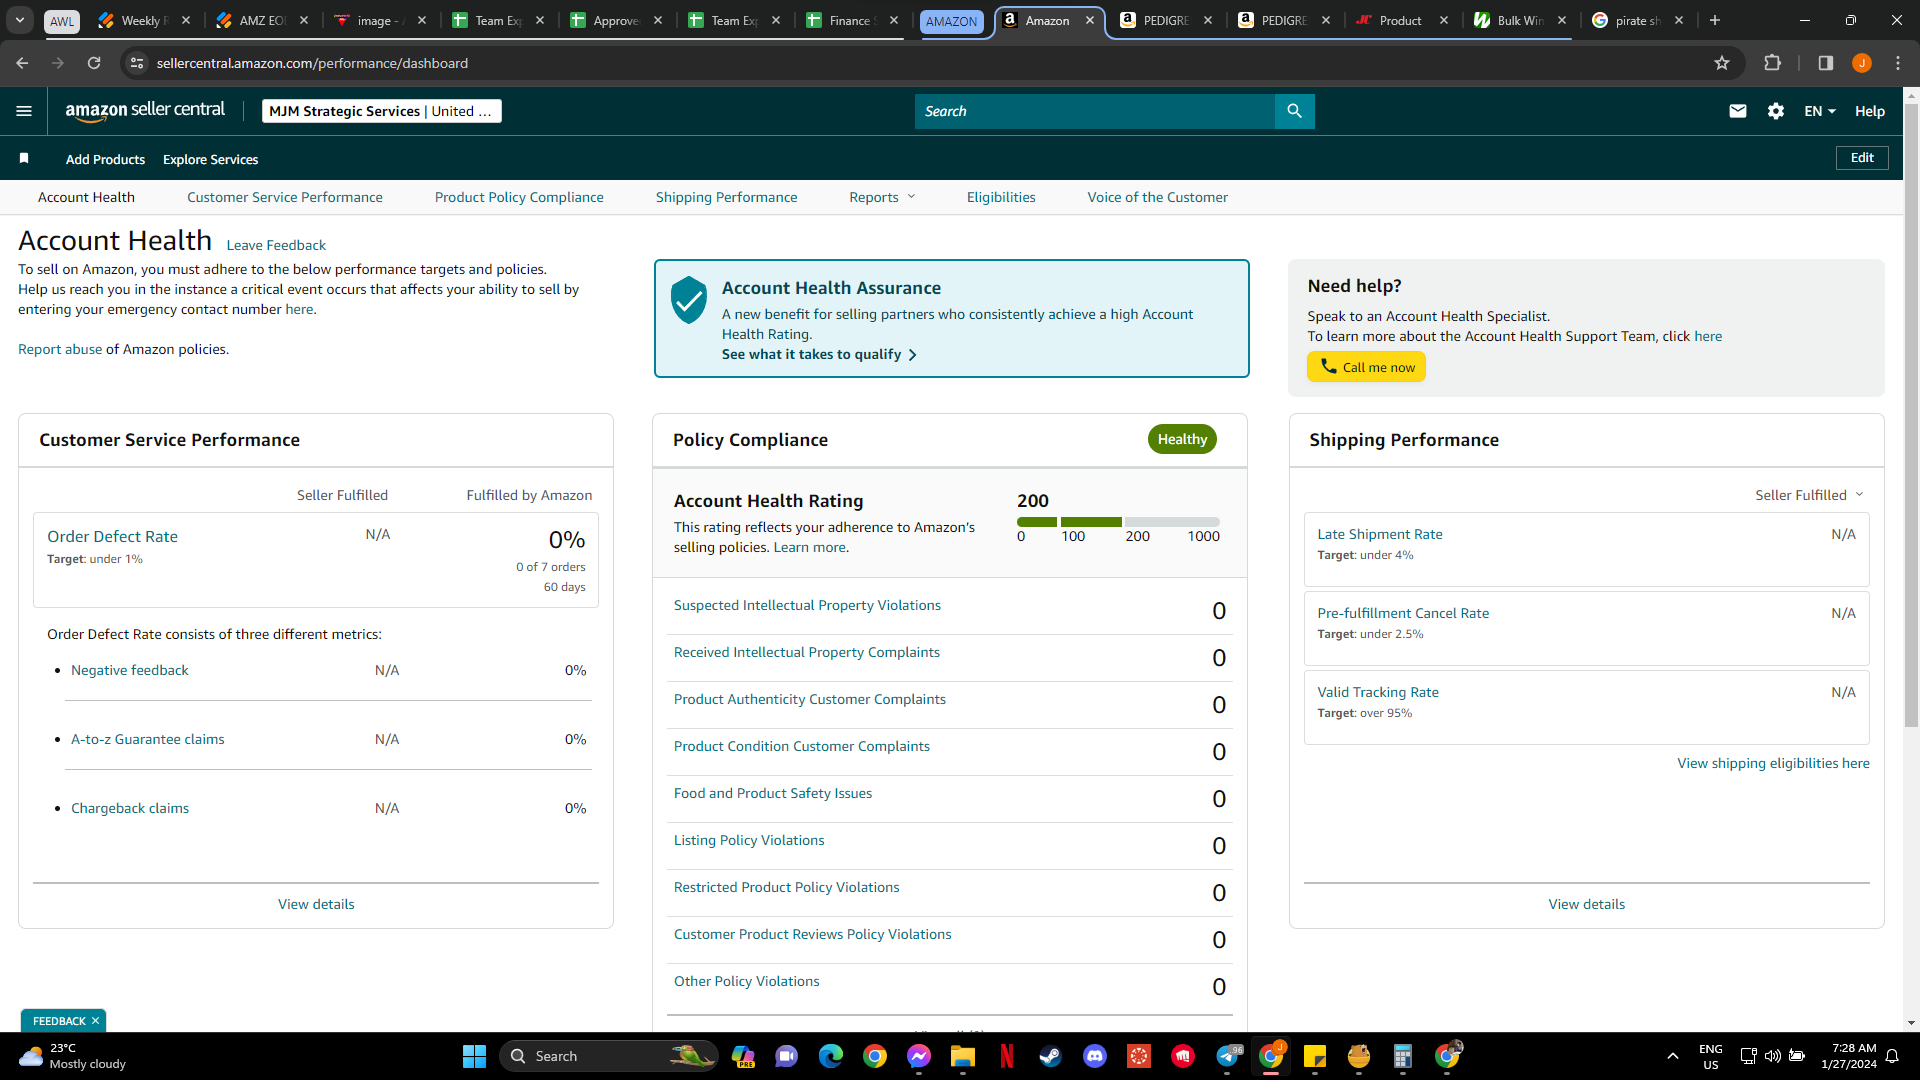Open the Leave Feedback link
This screenshot has height=1080, width=1920.
click(276, 245)
